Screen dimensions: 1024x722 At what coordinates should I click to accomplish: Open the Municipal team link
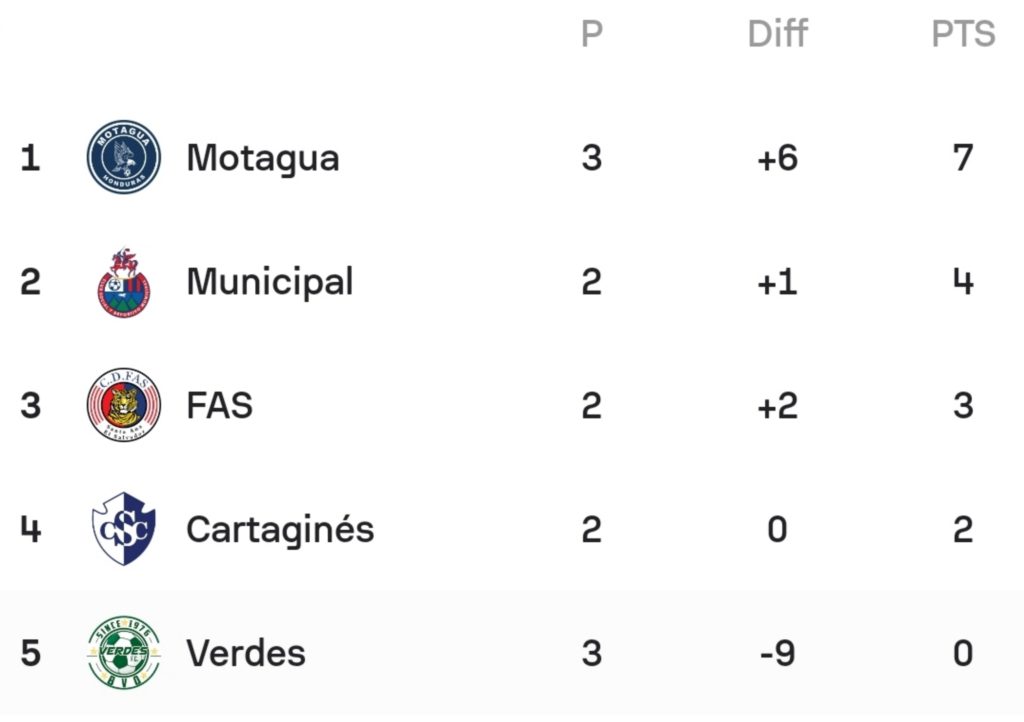[x=270, y=283]
